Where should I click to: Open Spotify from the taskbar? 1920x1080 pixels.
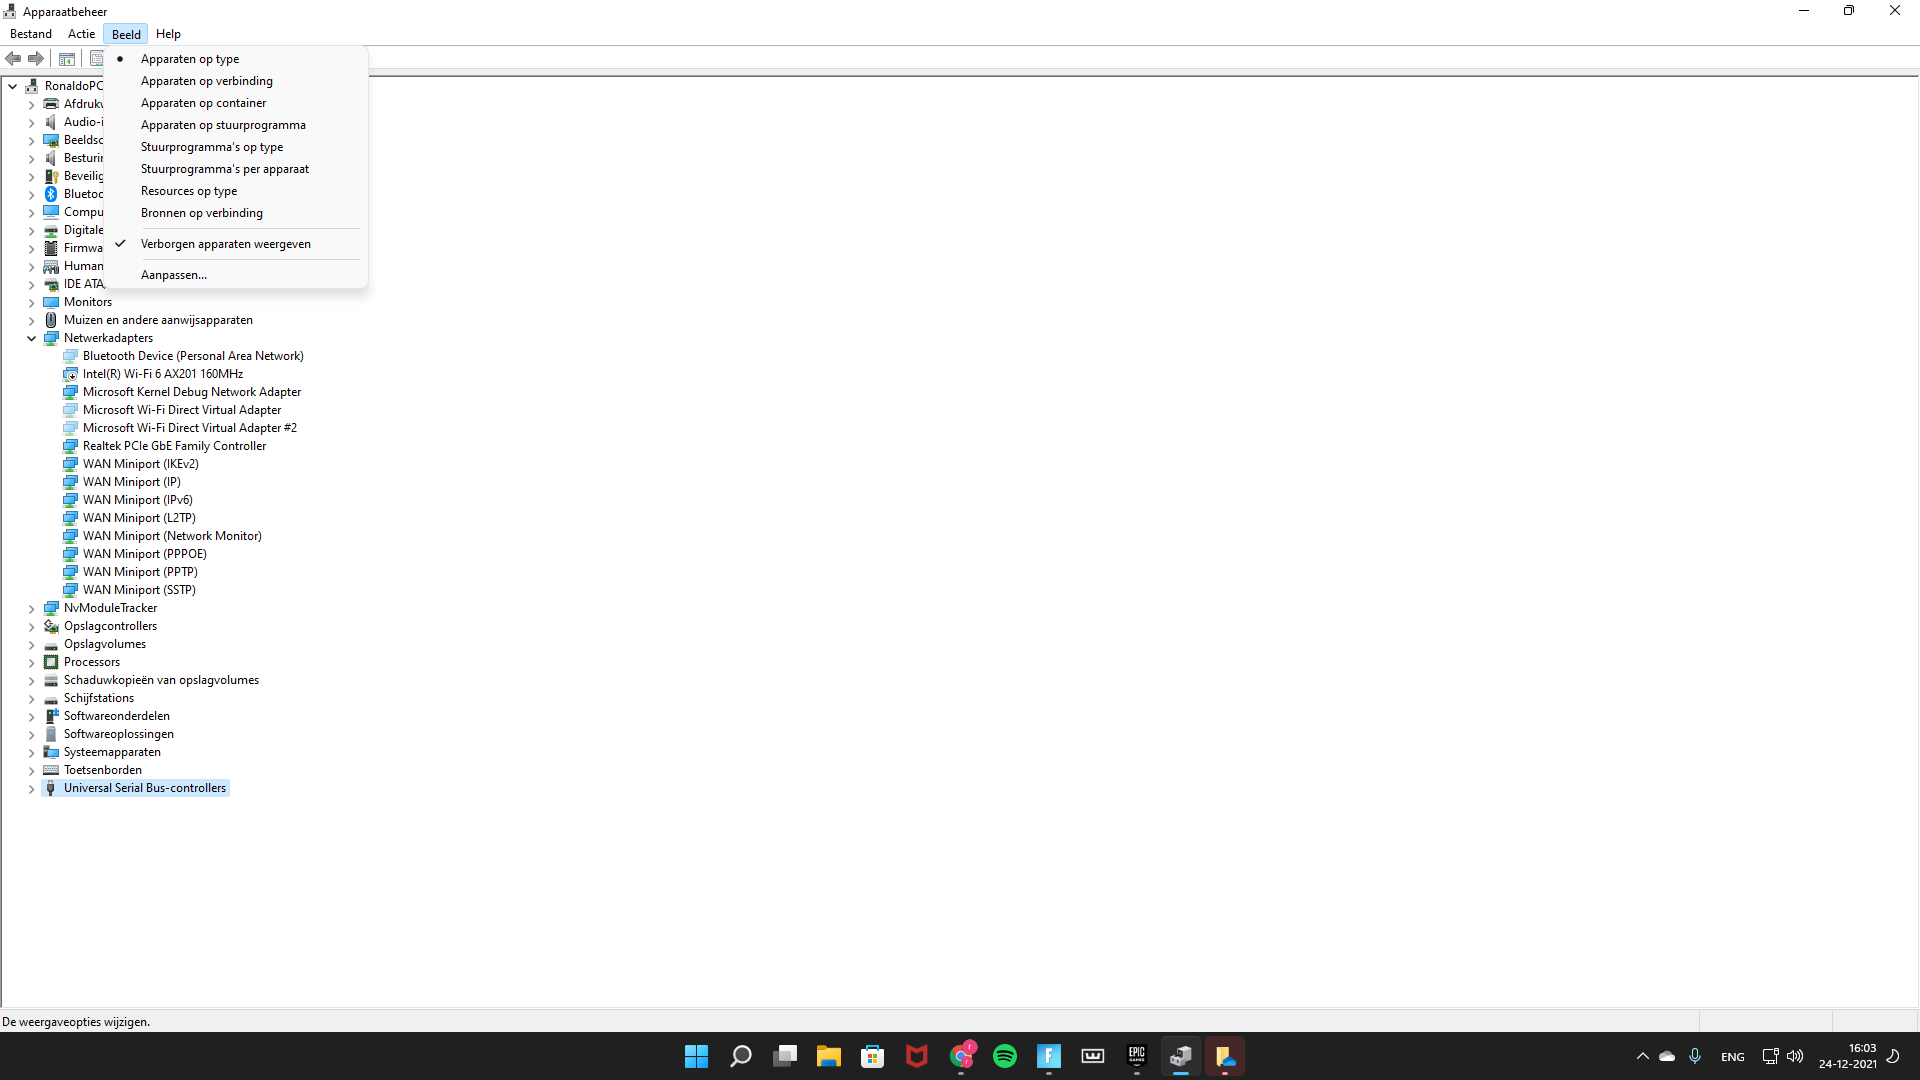tap(1004, 1056)
